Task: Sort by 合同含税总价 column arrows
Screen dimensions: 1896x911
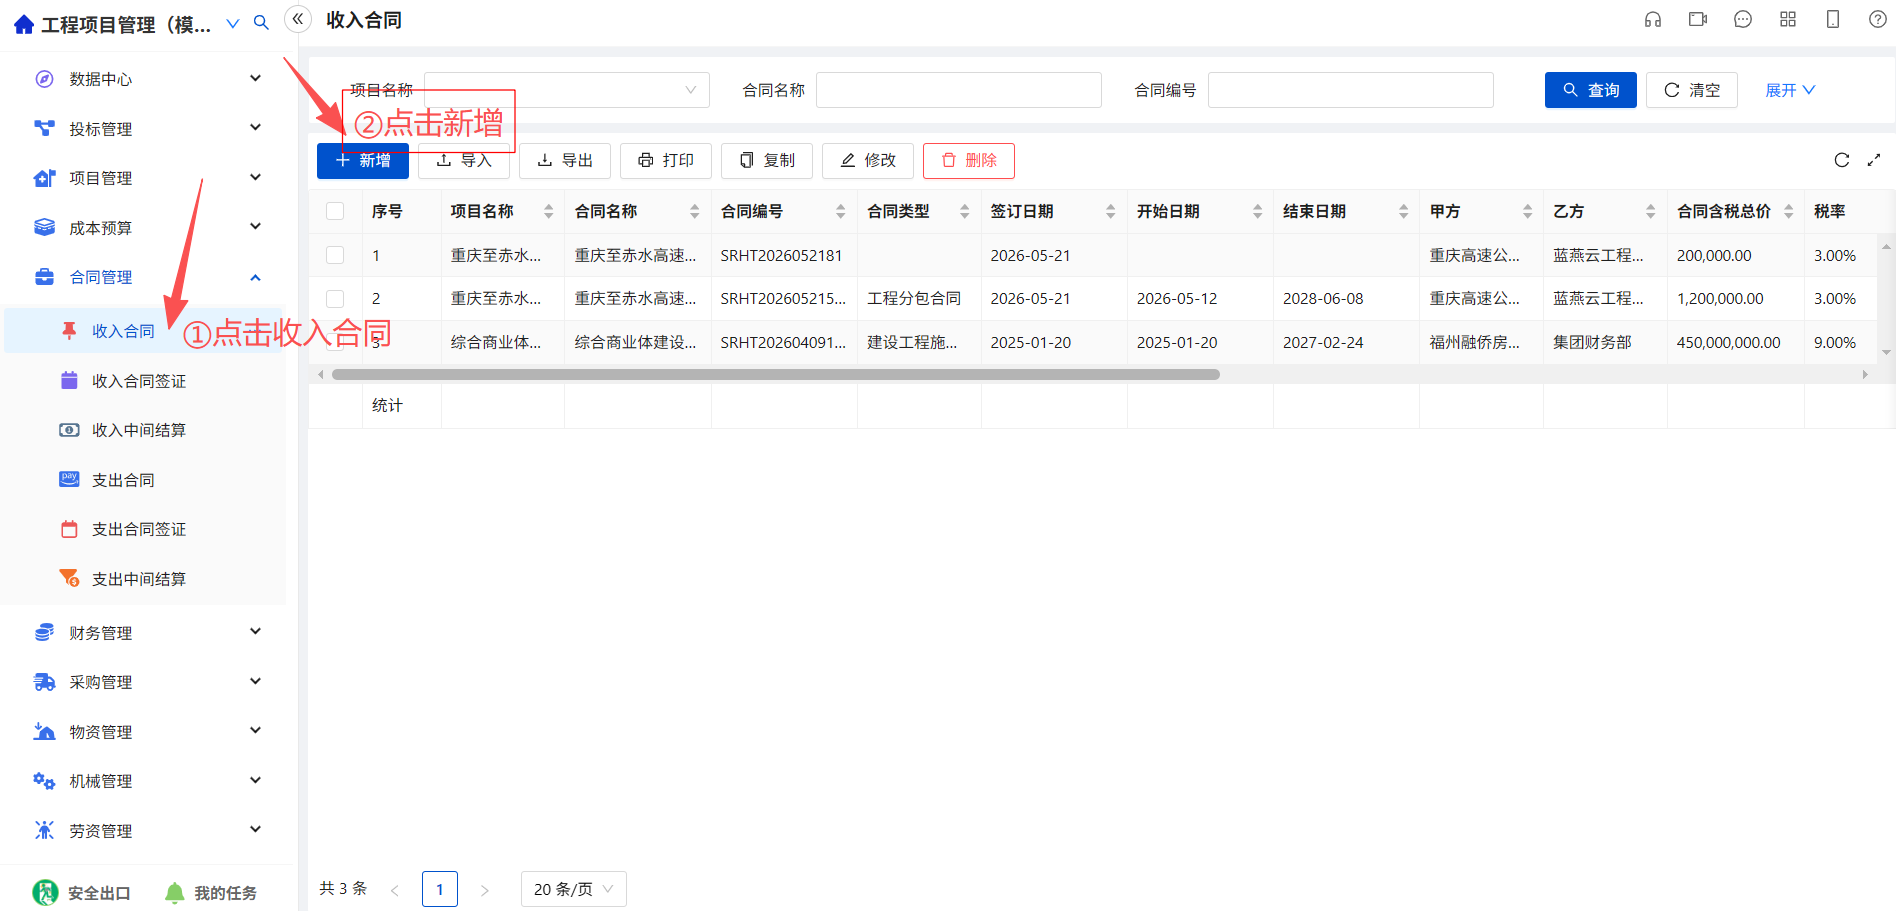Action: coord(1789,211)
